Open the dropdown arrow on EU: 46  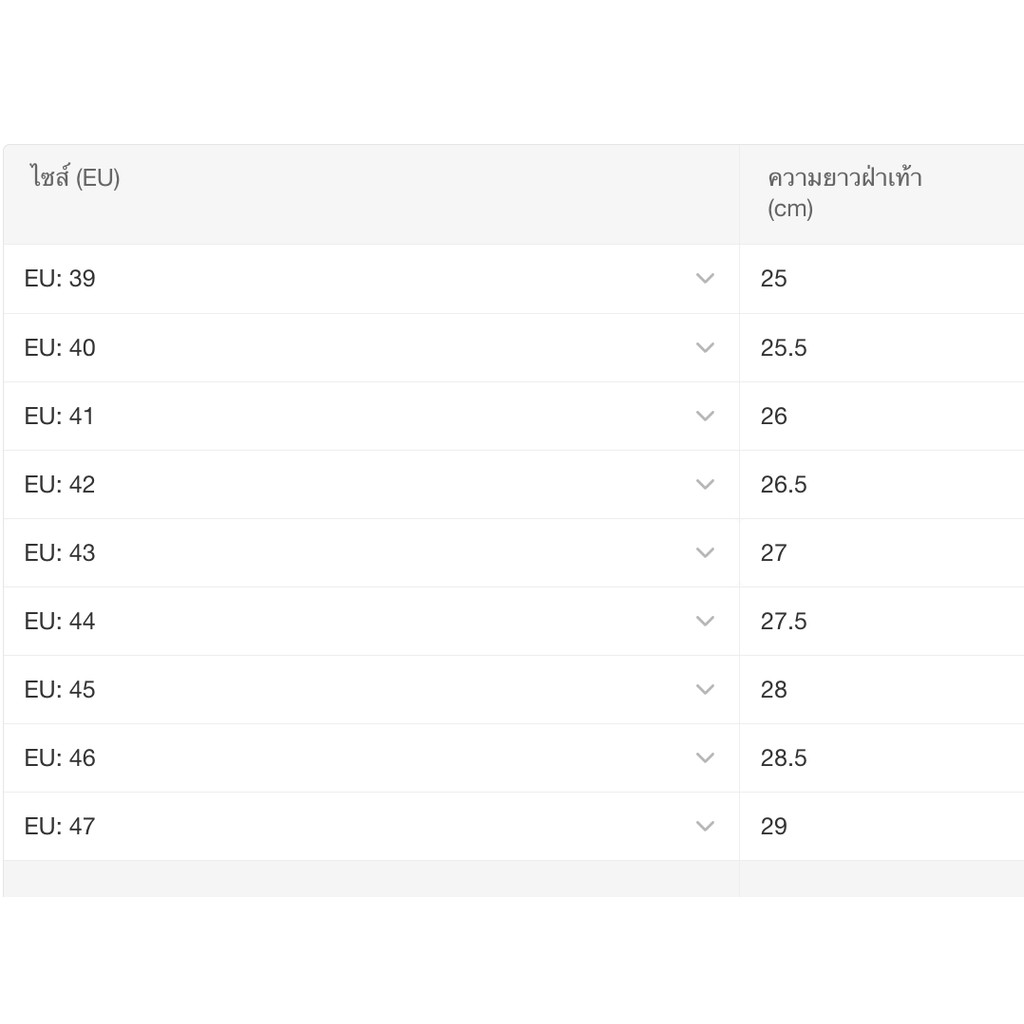point(705,758)
